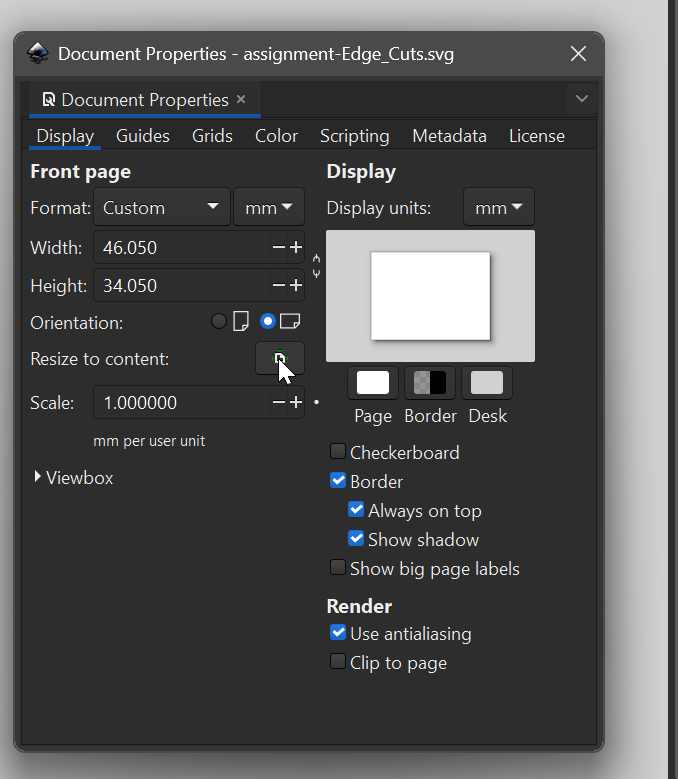Click the page preview thumbnail

tap(431, 296)
